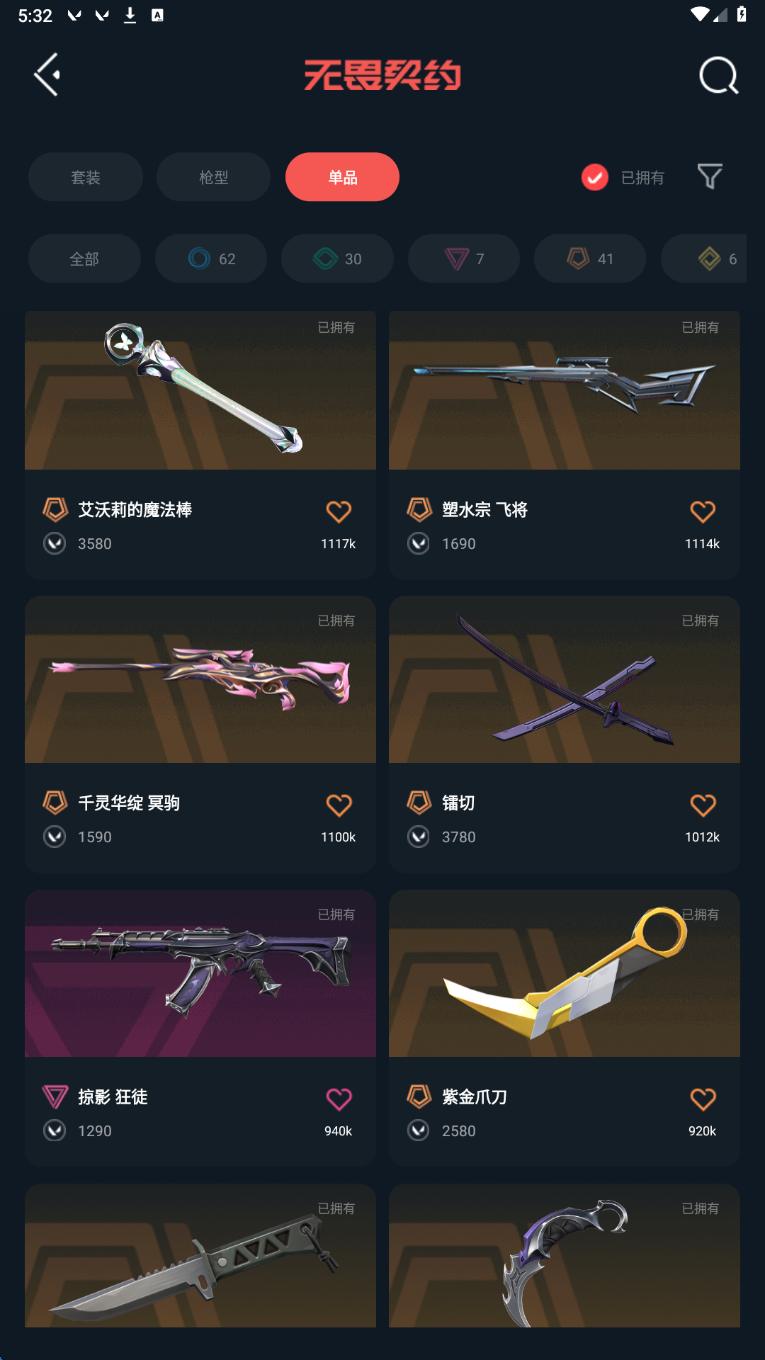Like 紫金爪刀 via heart icon
This screenshot has width=765, height=1360.
pos(703,1099)
